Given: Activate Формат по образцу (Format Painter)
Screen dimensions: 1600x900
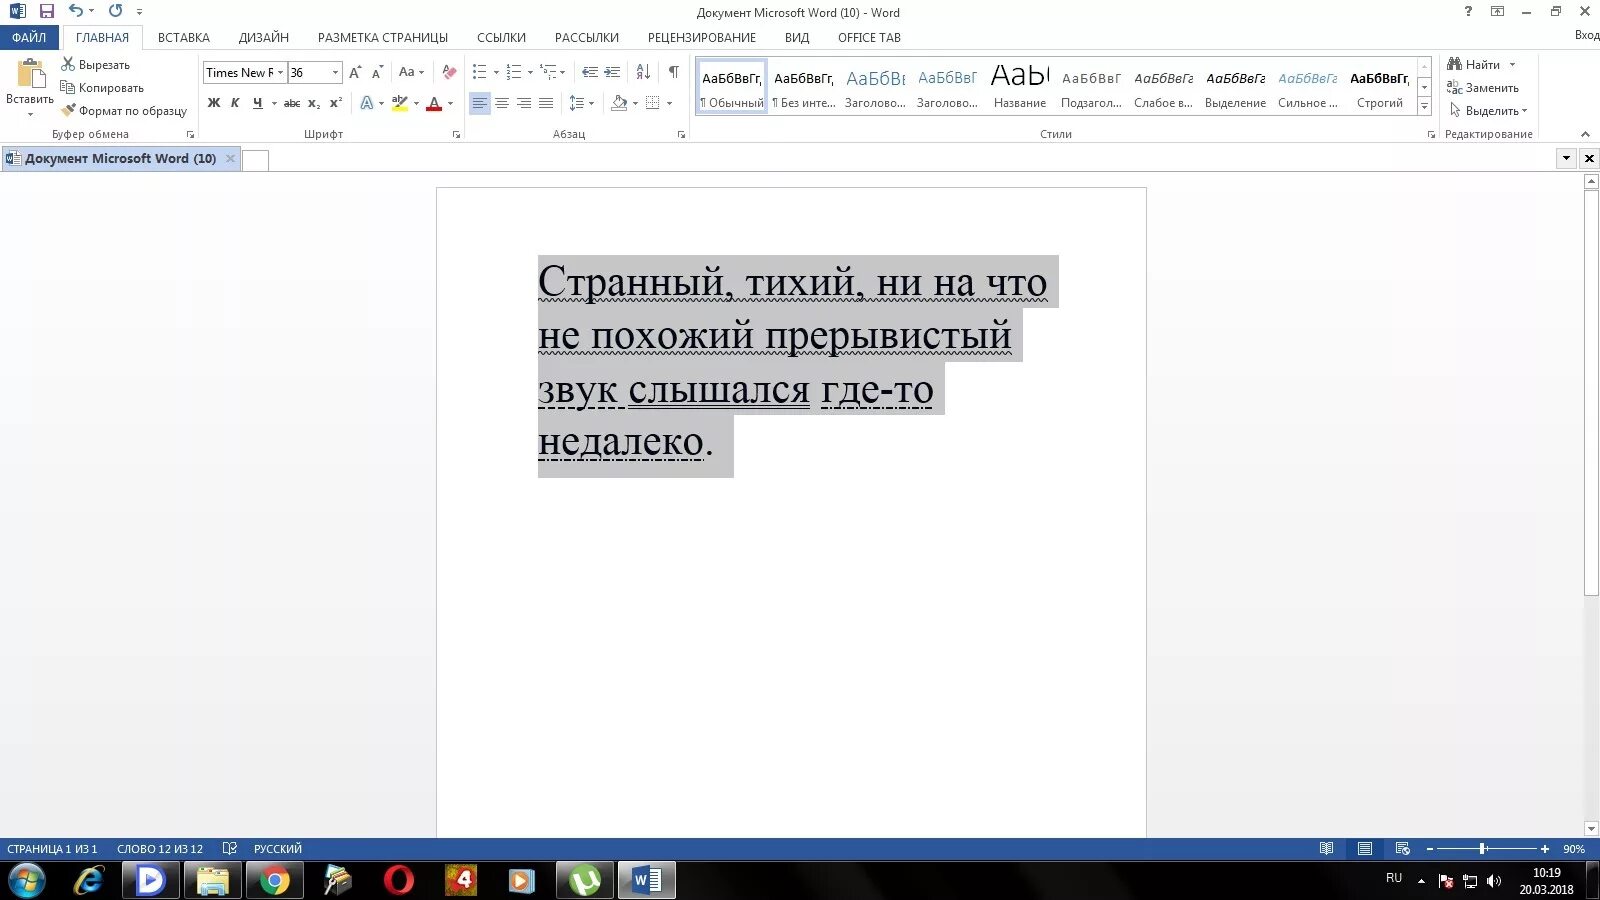Looking at the screenshot, I should coord(123,111).
